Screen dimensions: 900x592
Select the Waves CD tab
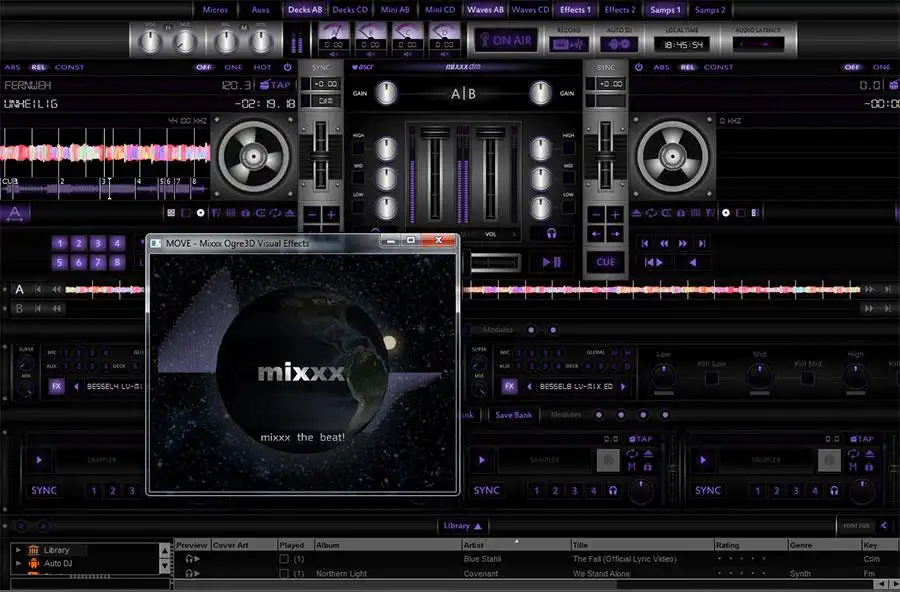530,10
